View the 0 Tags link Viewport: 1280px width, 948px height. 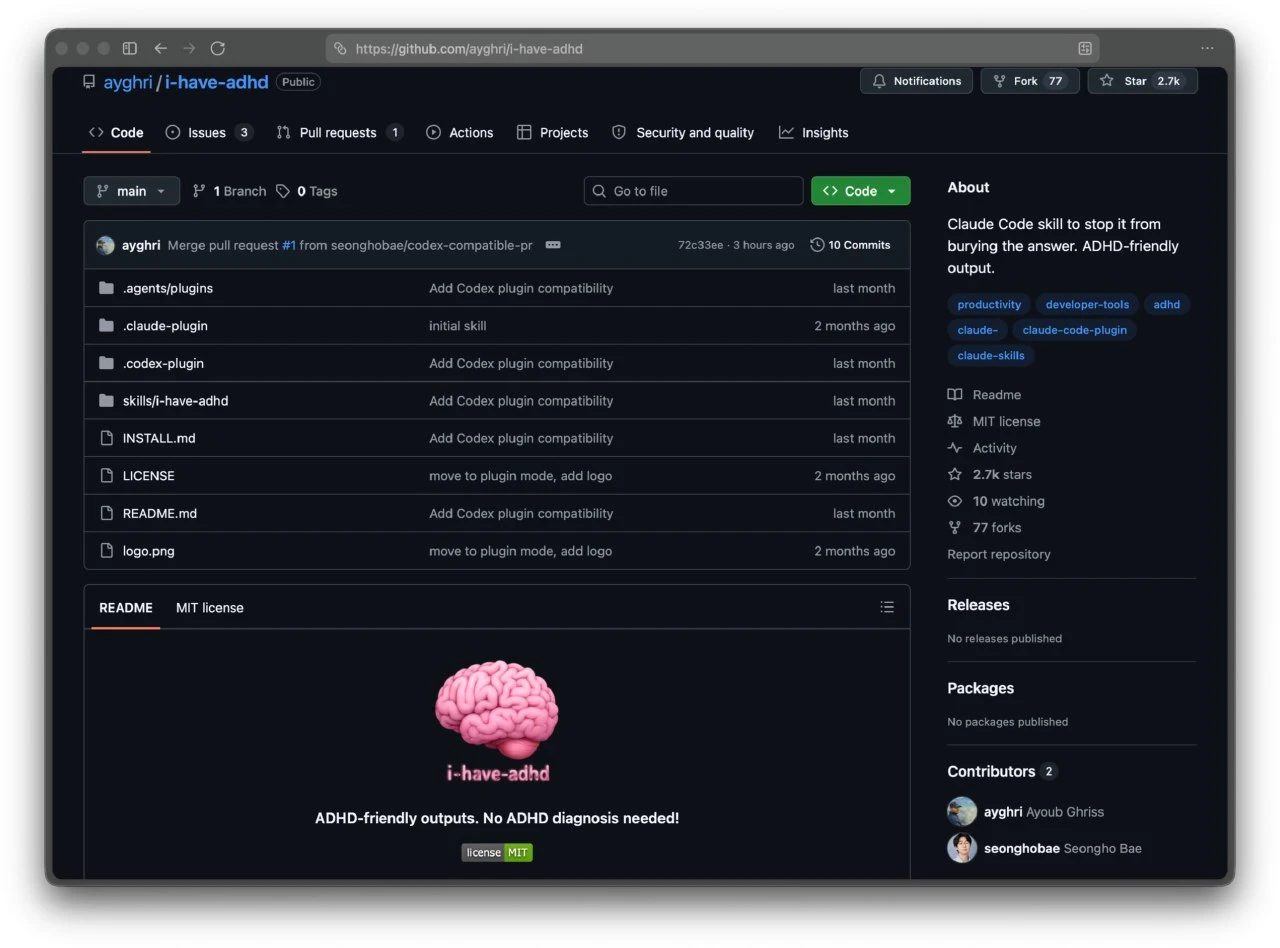coord(307,191)
